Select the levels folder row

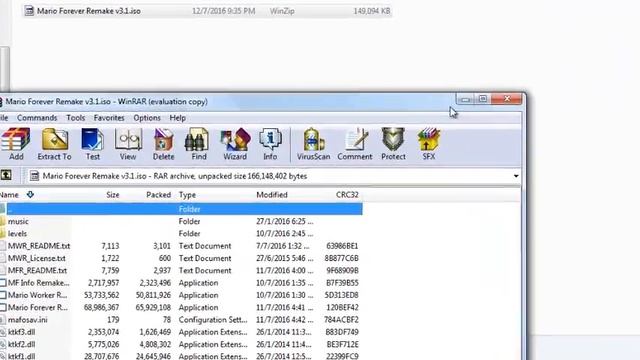(x=181, y=233)
